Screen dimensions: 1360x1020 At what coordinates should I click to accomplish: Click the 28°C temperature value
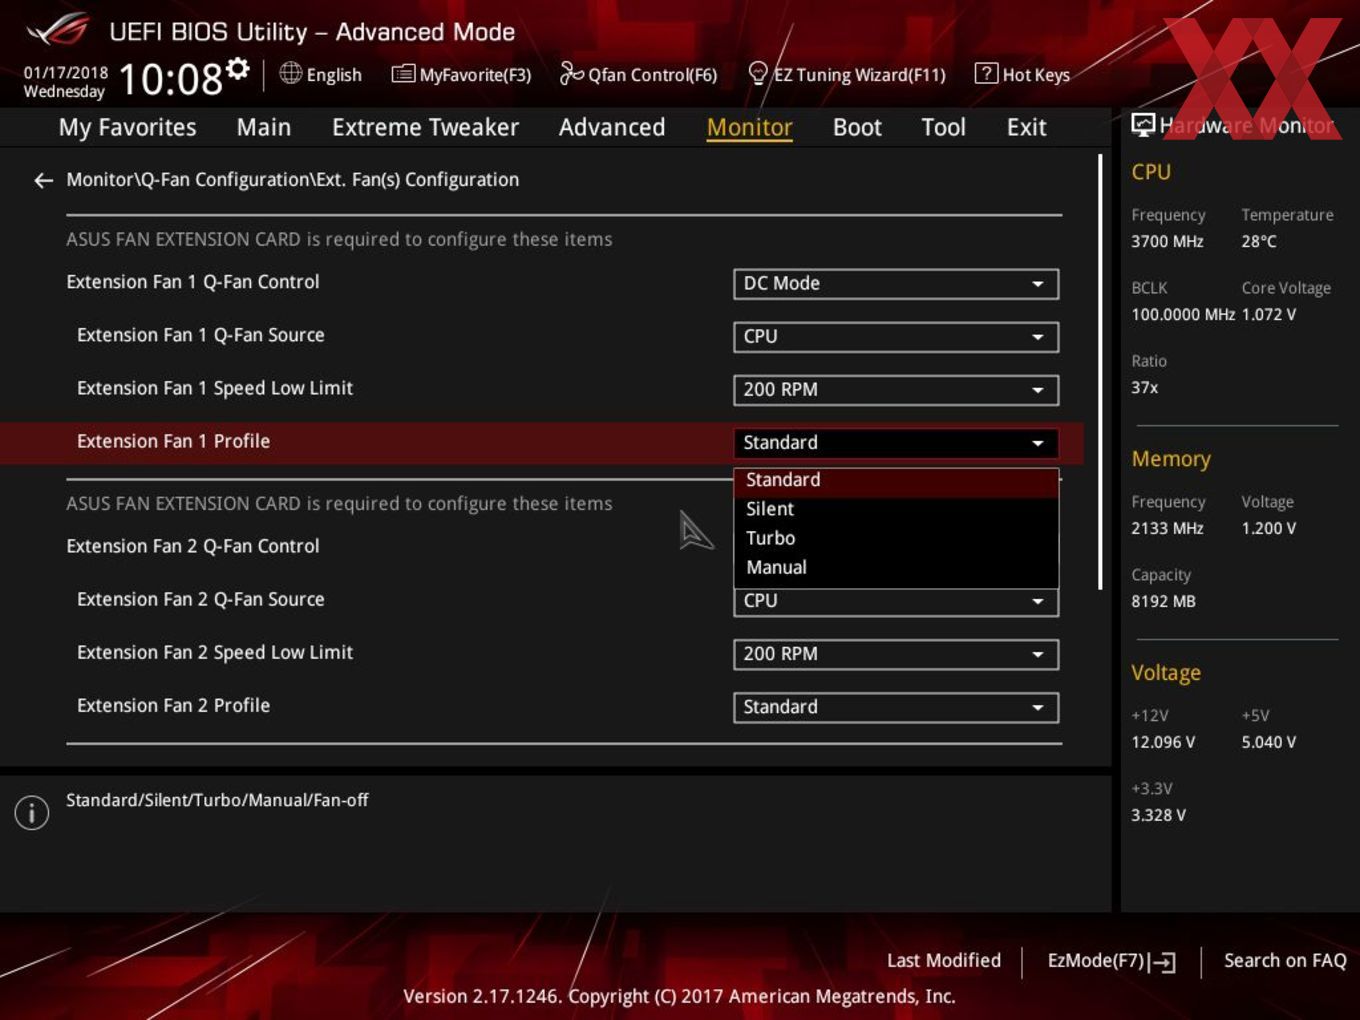pyautogui.click(x=1259, y=242)
